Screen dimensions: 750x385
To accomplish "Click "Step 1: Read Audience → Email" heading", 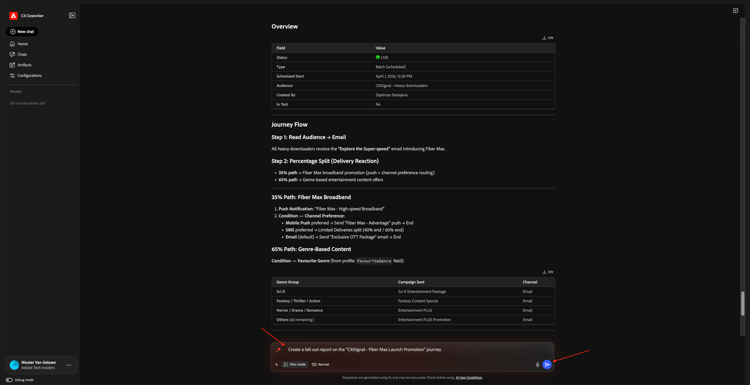I will [309, 137].
